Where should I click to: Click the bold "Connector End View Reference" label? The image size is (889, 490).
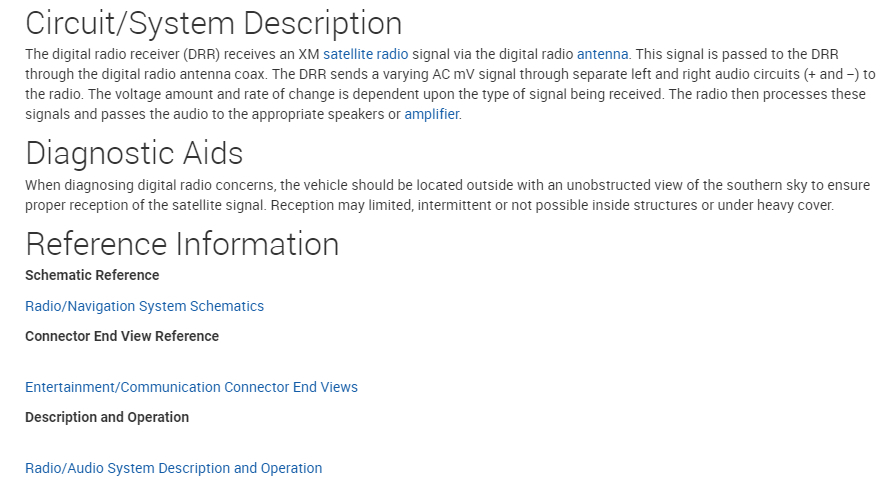[122, 336]
